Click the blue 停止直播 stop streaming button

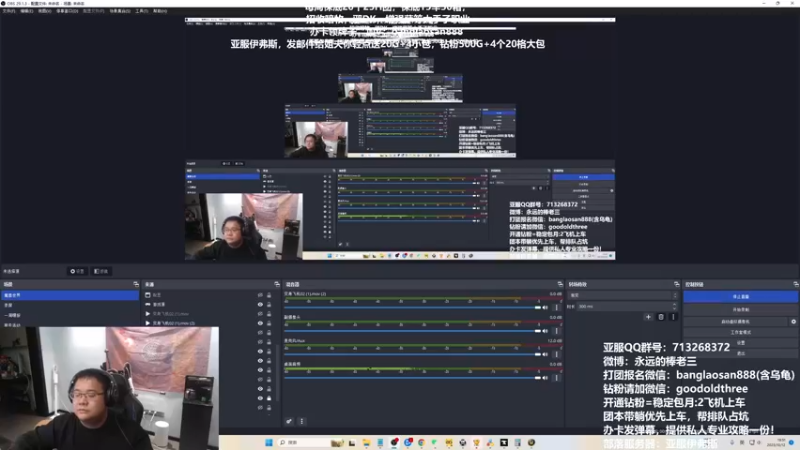pyautogui.click(x=740, y=296)
